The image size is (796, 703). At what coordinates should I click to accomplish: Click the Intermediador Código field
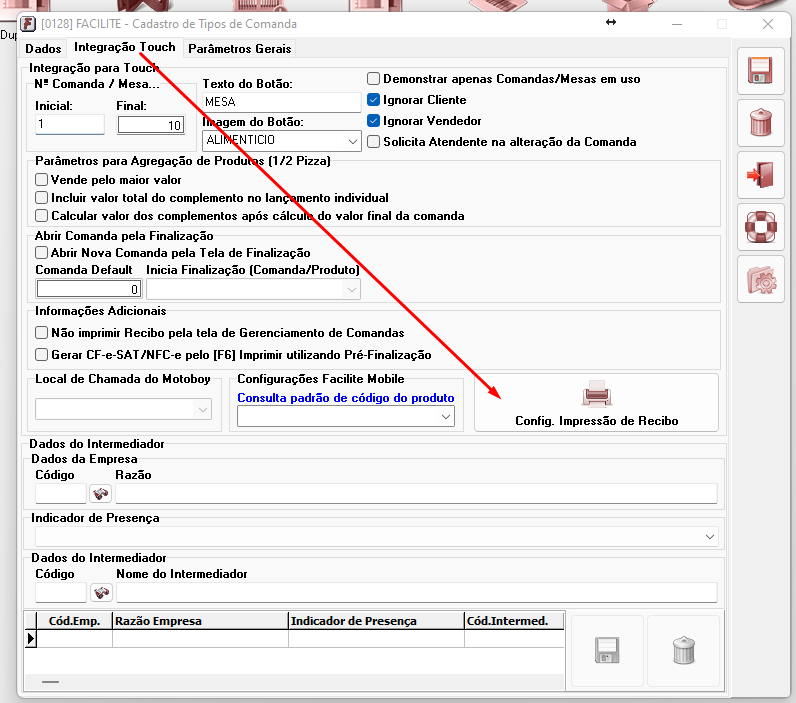(x=61, y=592)
